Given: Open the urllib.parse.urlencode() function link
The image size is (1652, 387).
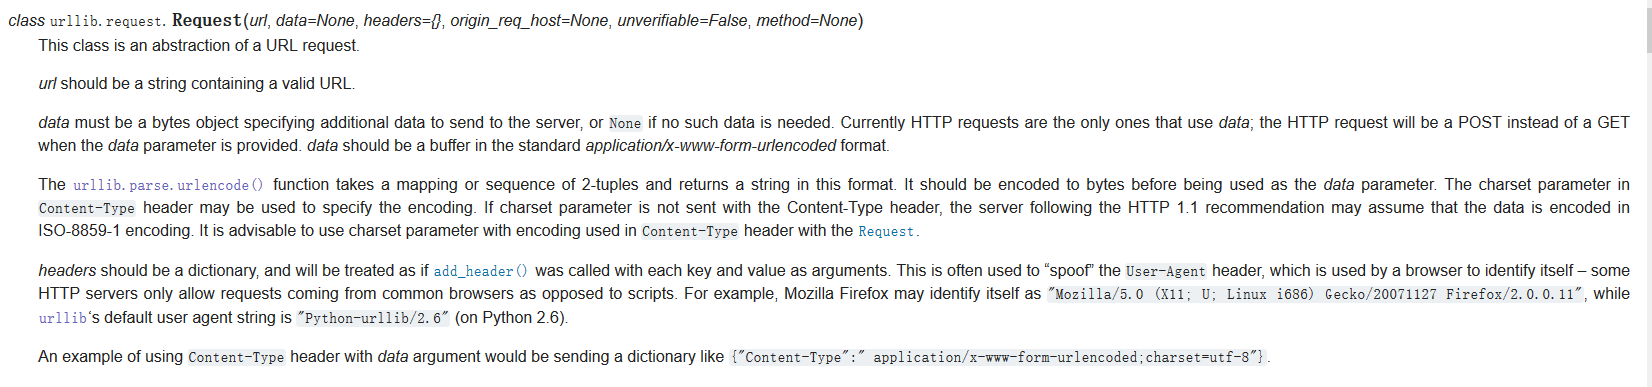Looking at the screenshot, I should point(168,185).
